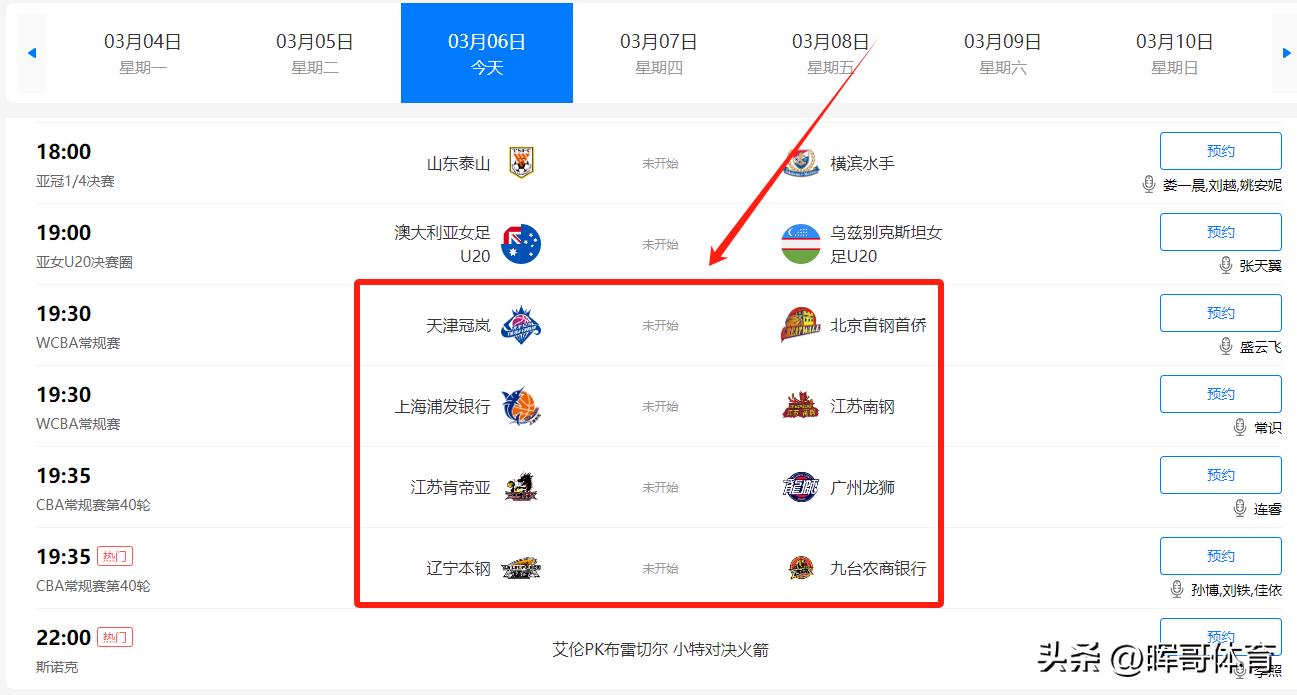
Task: Click the Shandong Taishan team logo
Action: click(520, 163)
